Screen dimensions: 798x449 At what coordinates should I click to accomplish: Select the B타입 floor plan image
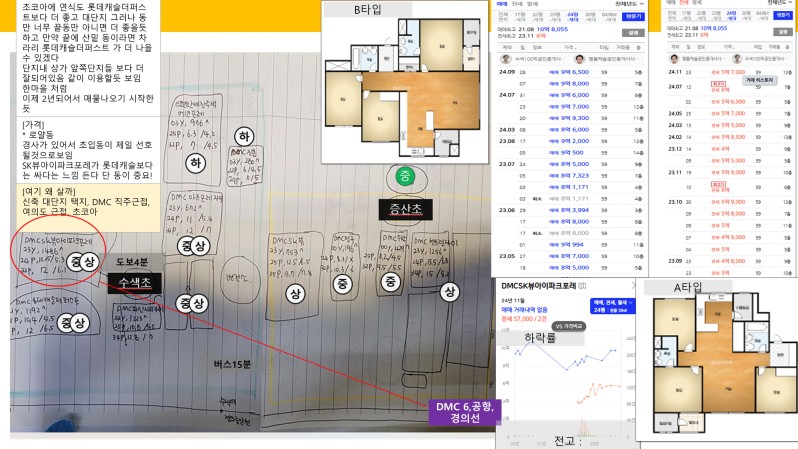click(405, 88)
